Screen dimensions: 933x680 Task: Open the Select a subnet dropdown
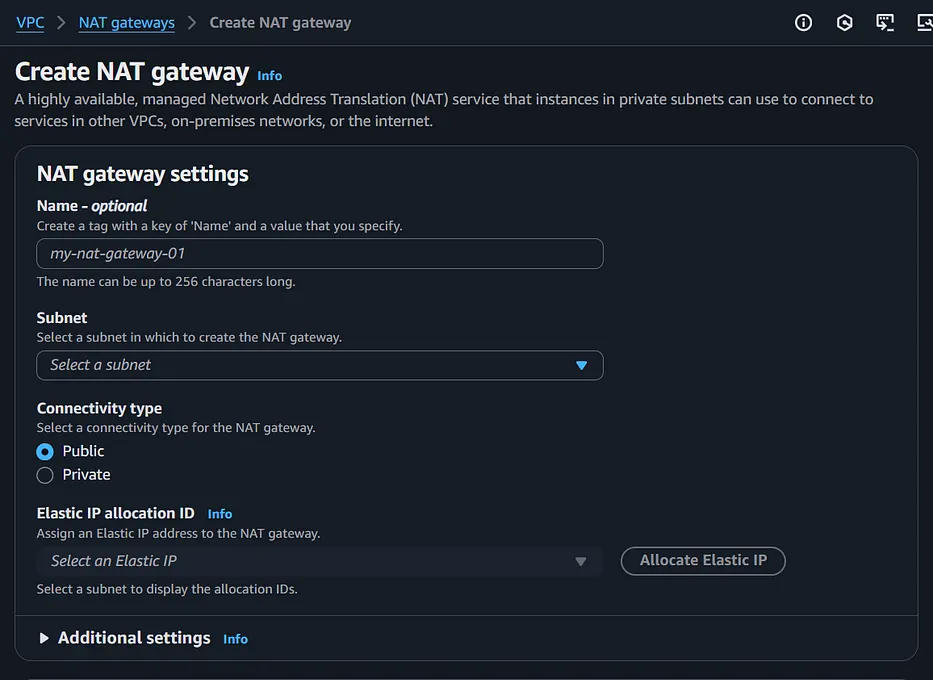point(320,365)
